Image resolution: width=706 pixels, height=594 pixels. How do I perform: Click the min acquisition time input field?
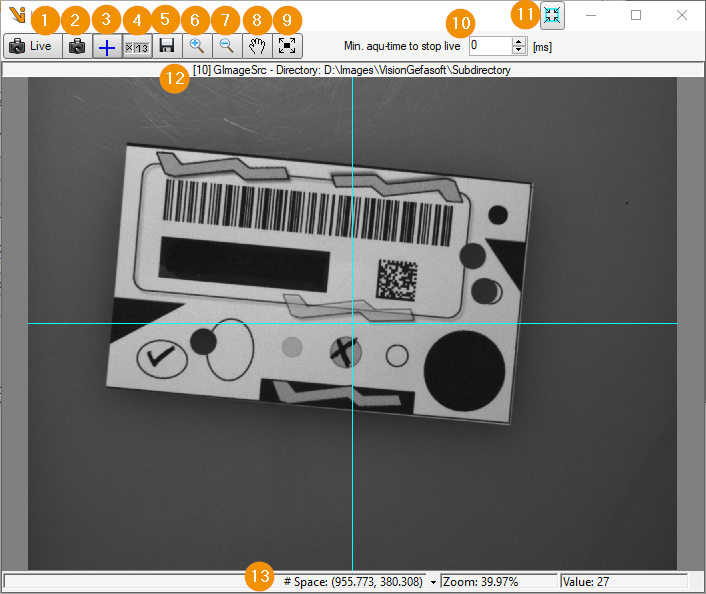(x=490, y=46)
